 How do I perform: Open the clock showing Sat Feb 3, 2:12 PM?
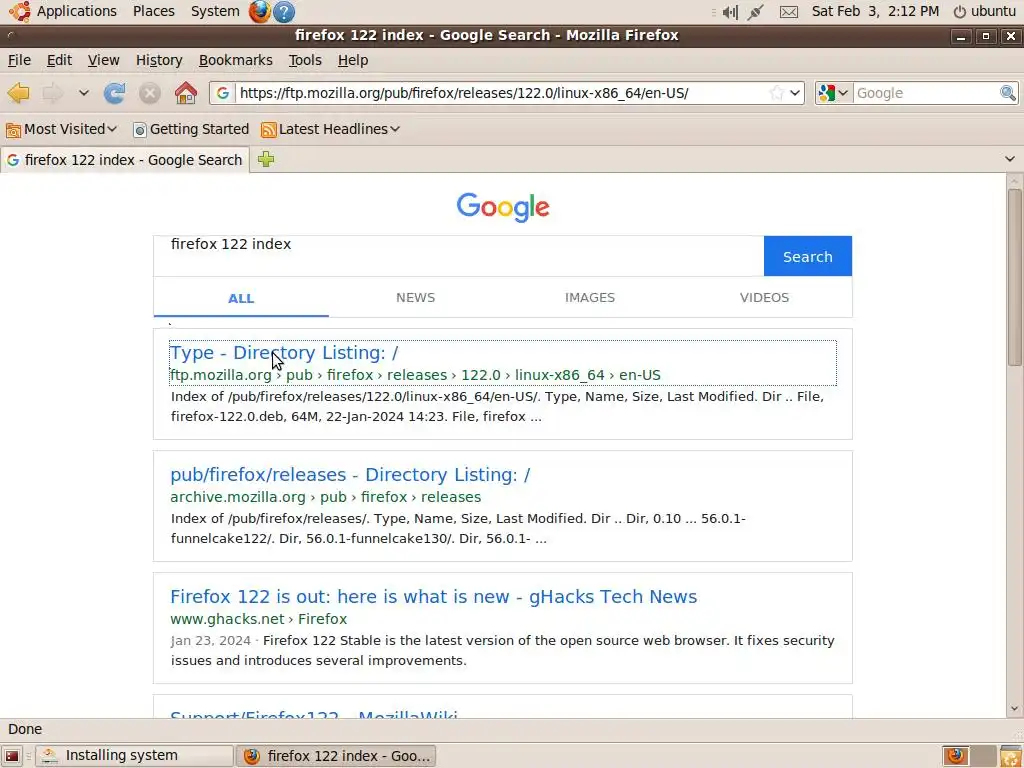[875, 11]
